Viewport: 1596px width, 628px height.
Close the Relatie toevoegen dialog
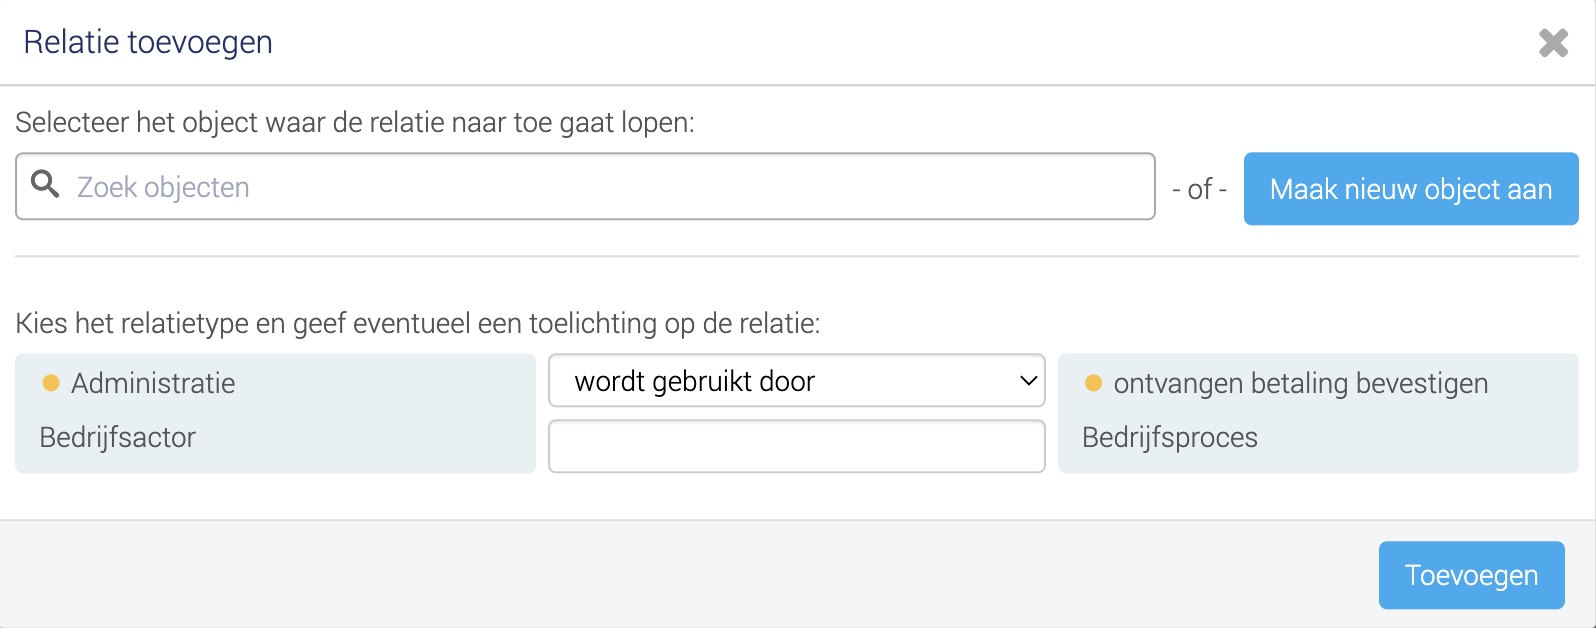[x=1553, y=42]
